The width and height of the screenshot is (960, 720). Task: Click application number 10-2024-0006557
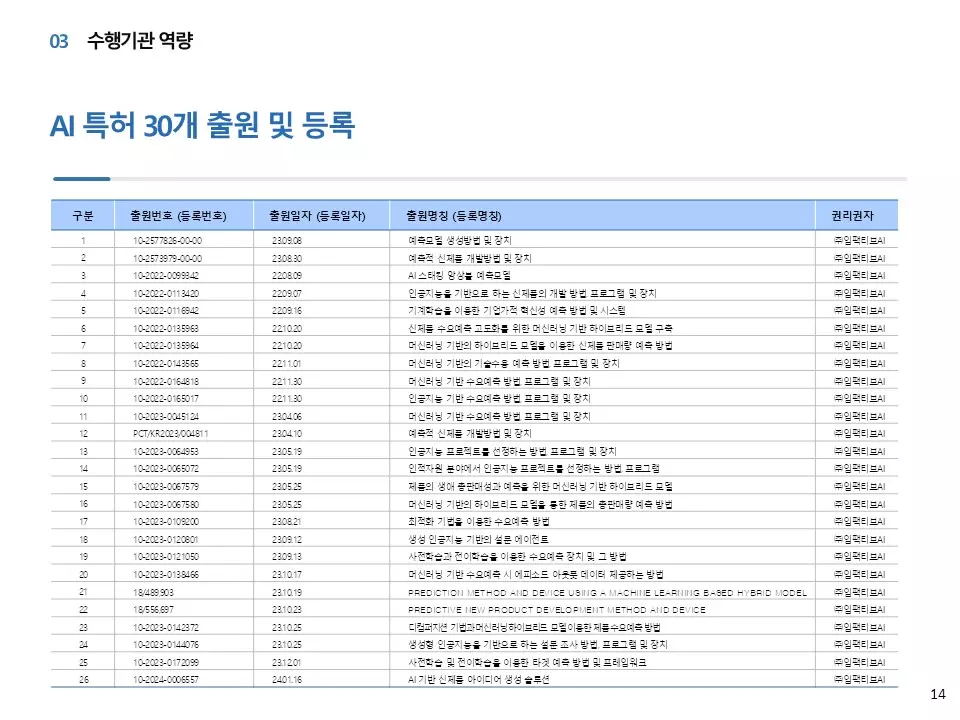click(166, 679)
